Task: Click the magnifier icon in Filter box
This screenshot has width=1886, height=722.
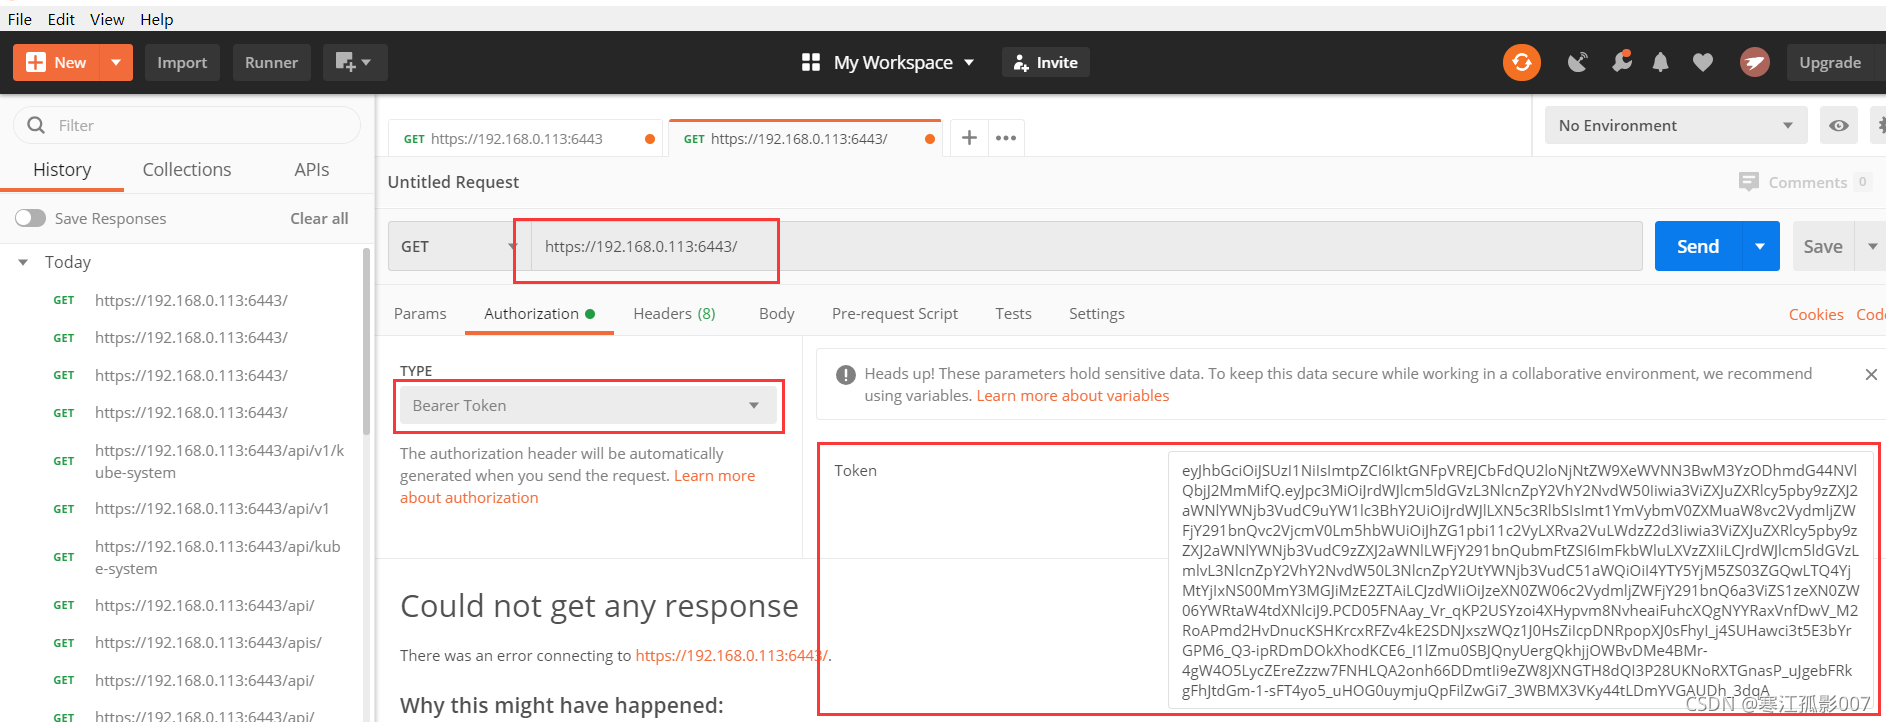Action: click(x=36, y=125)
